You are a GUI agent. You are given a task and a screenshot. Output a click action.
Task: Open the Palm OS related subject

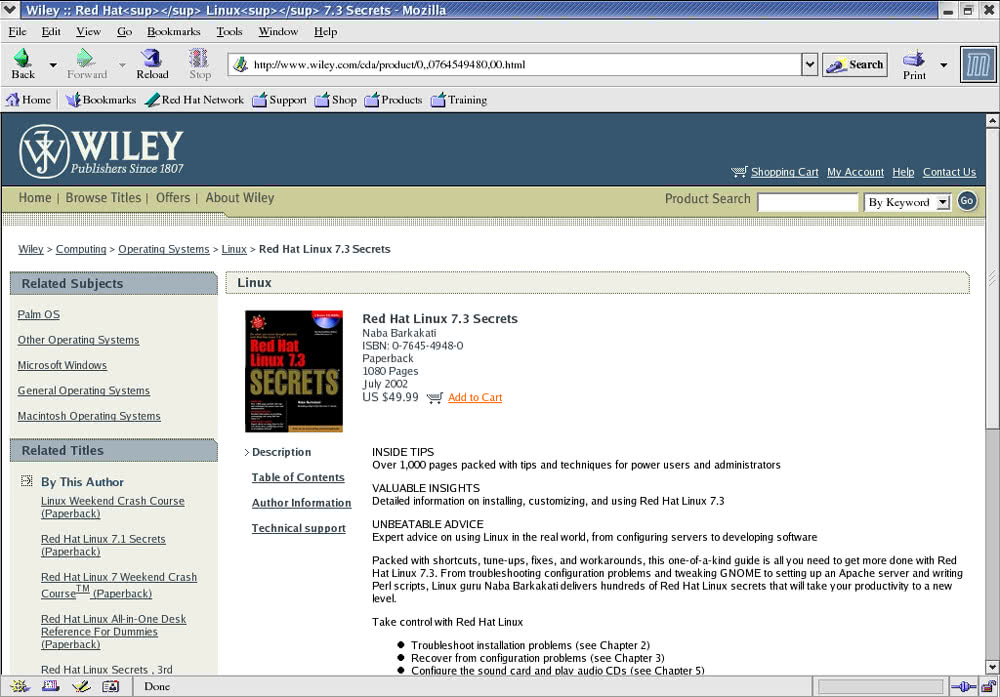(x=38, y=314)
